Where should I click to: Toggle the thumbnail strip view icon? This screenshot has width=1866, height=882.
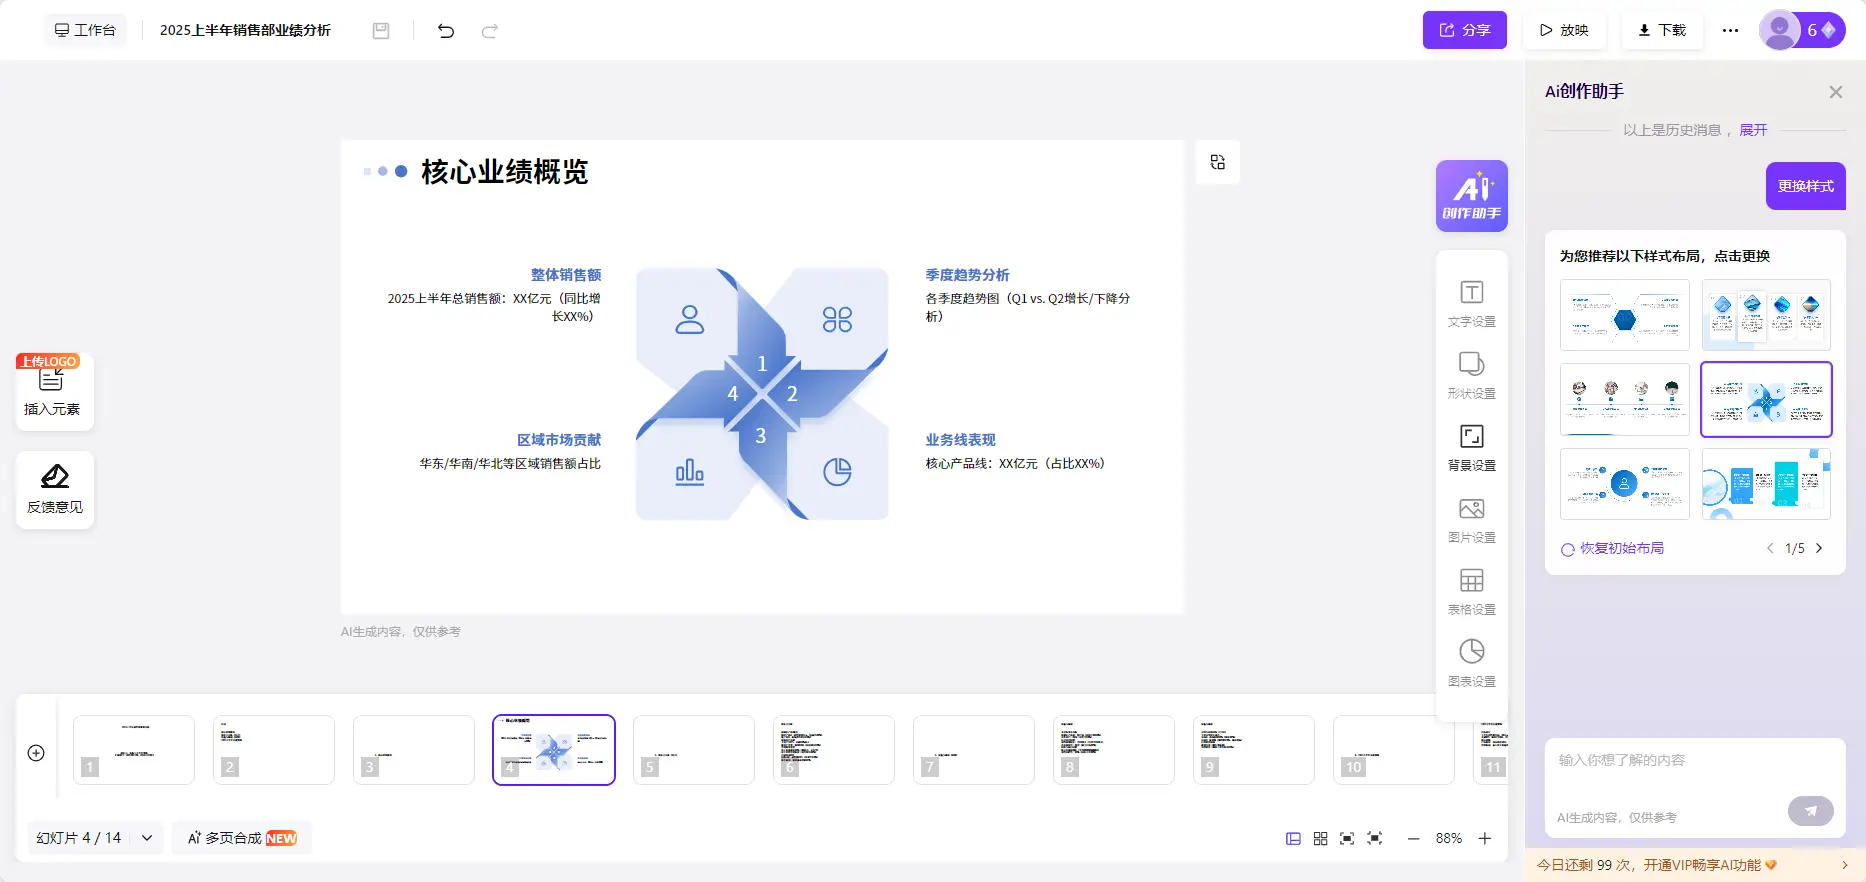[1293, 839]
